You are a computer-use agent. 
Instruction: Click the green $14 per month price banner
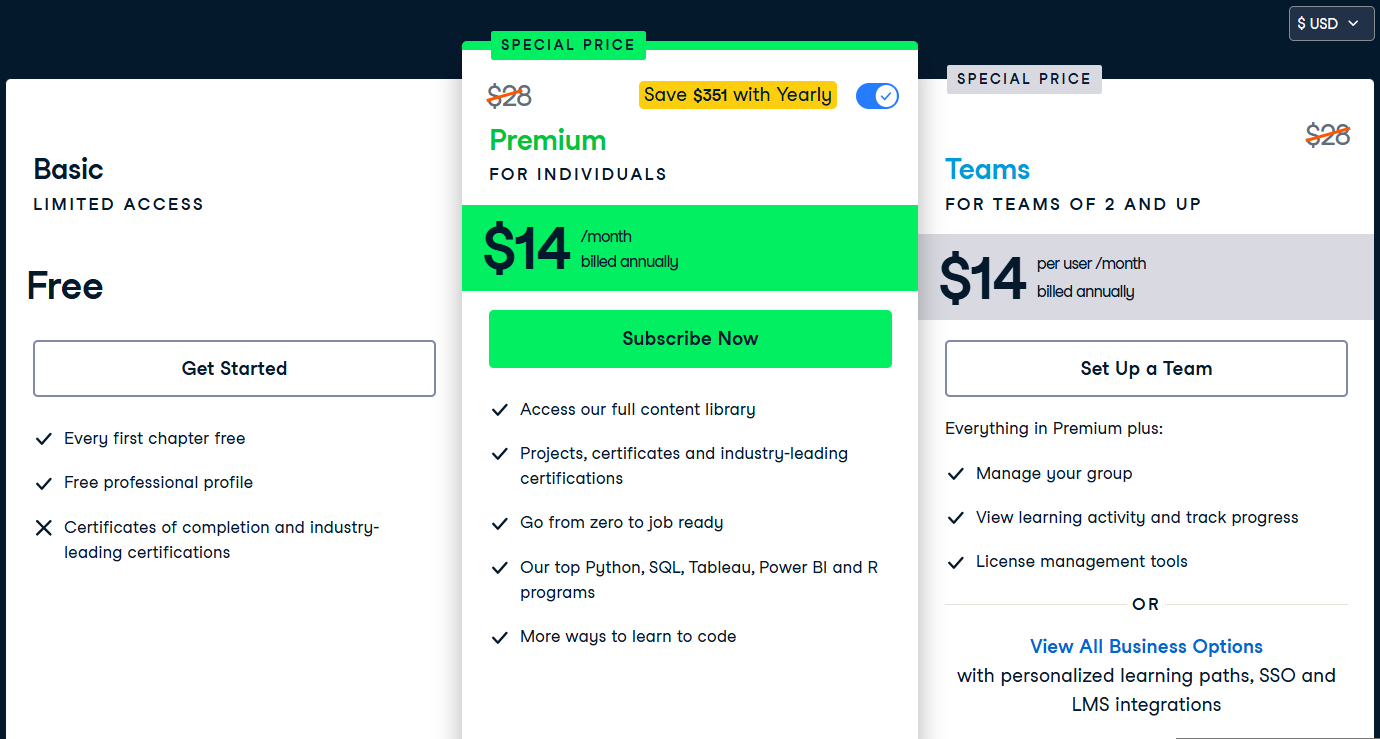tap(690, 248)
